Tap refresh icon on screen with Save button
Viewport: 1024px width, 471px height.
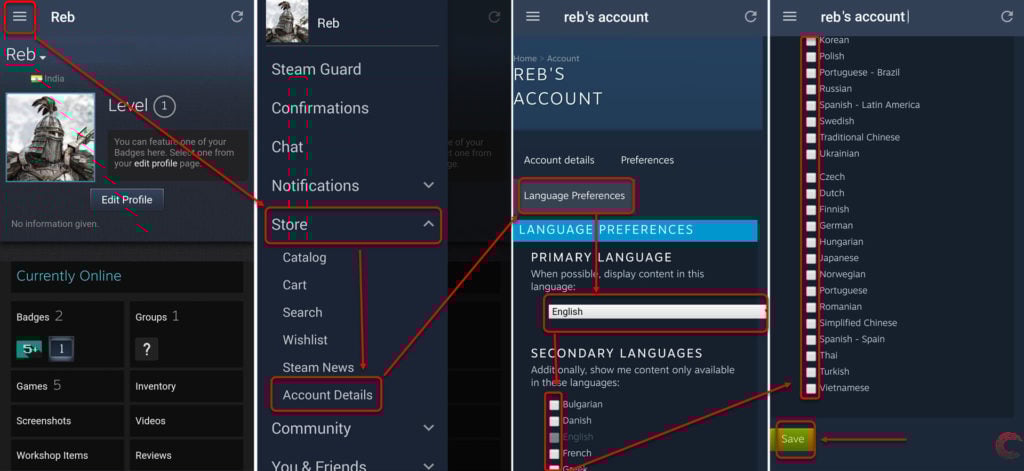(1007, 16)
